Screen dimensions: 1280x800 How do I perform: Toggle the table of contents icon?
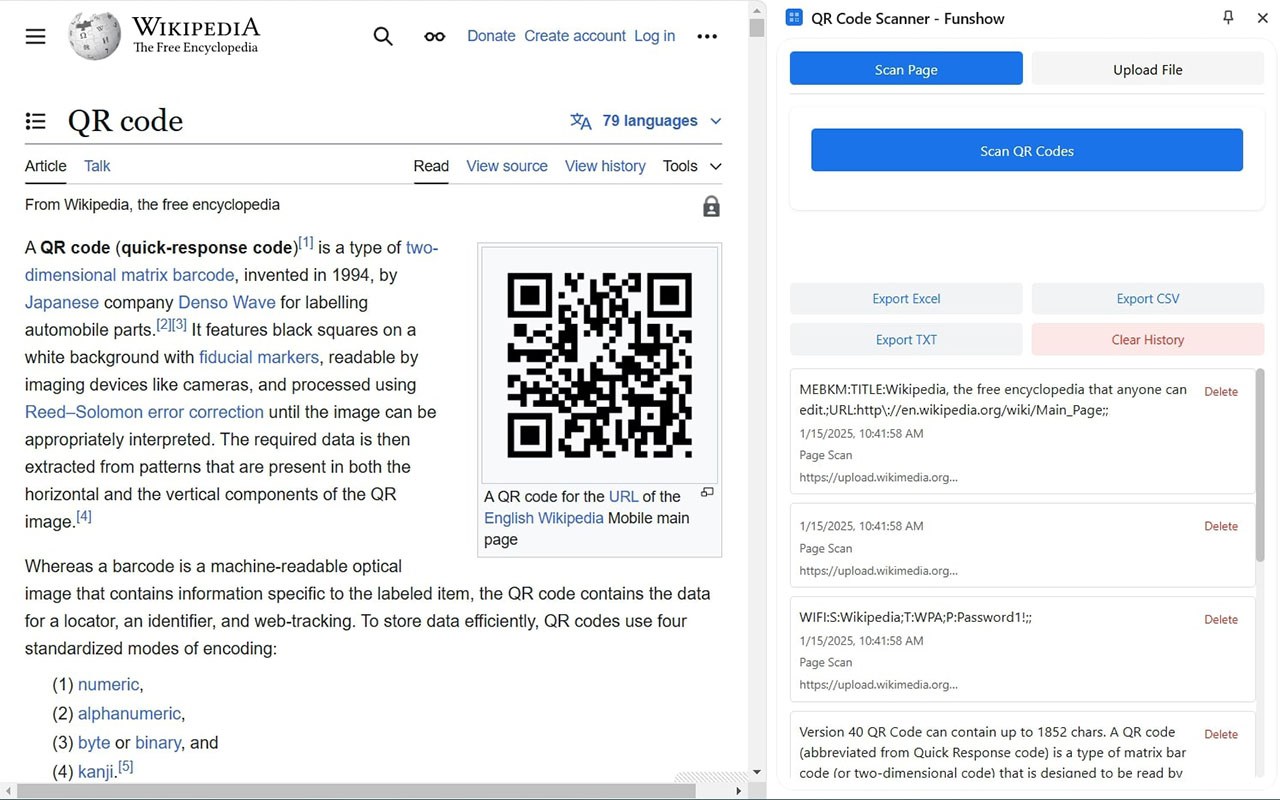pyautogui.click(x=36, y=121)
